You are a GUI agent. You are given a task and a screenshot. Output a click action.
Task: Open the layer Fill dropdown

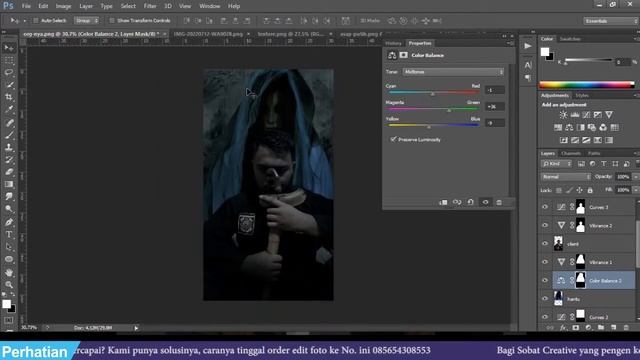pos(635,190)
